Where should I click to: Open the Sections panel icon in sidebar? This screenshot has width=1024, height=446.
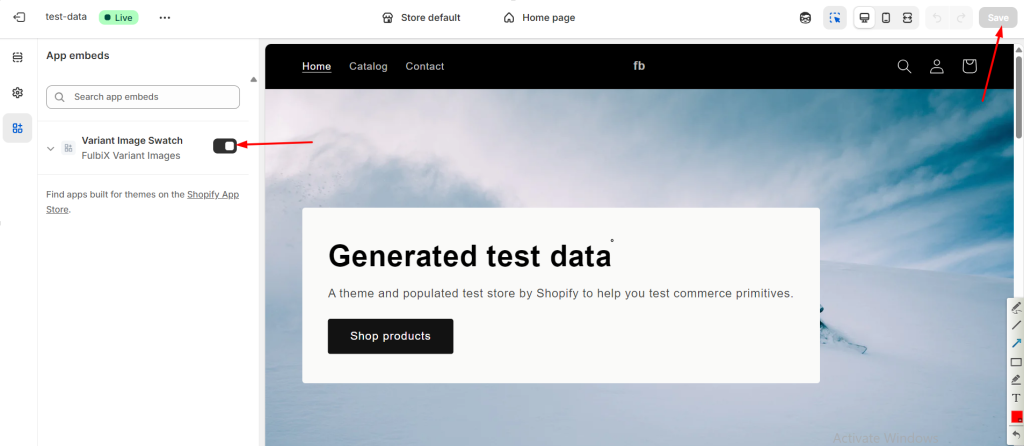17,57
